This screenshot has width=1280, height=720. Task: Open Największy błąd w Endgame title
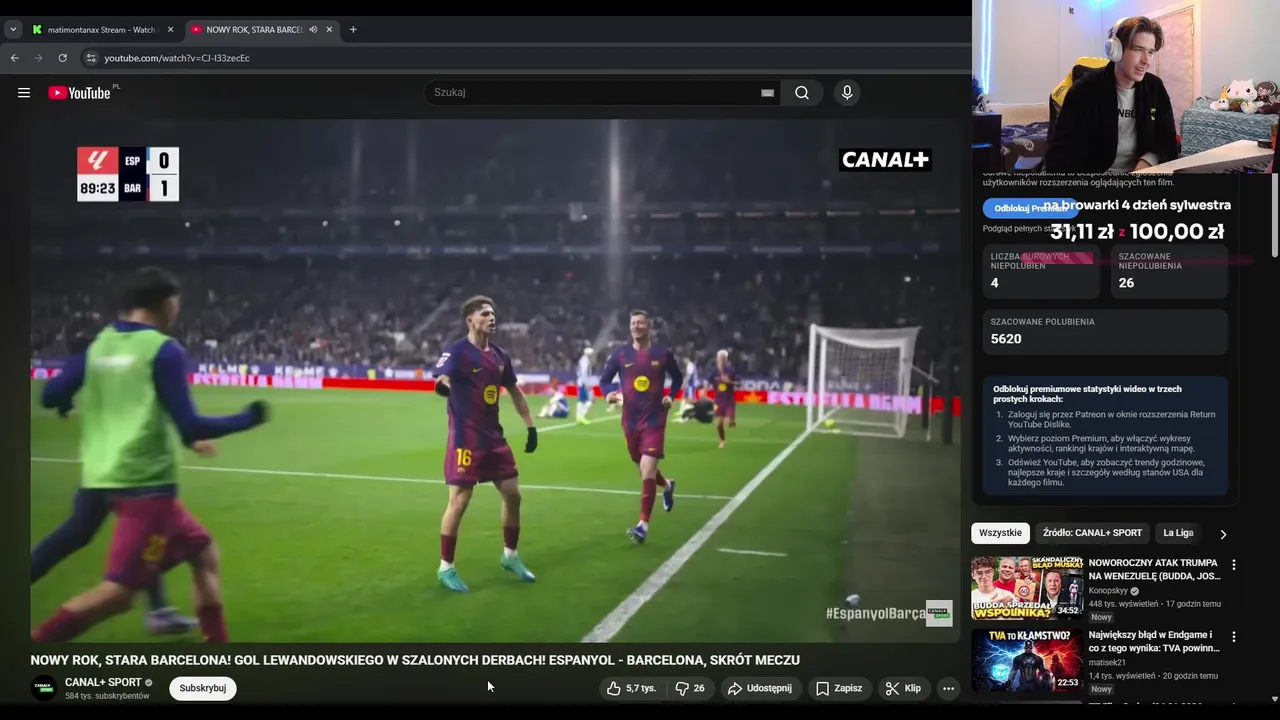(x=1155, y=641)
